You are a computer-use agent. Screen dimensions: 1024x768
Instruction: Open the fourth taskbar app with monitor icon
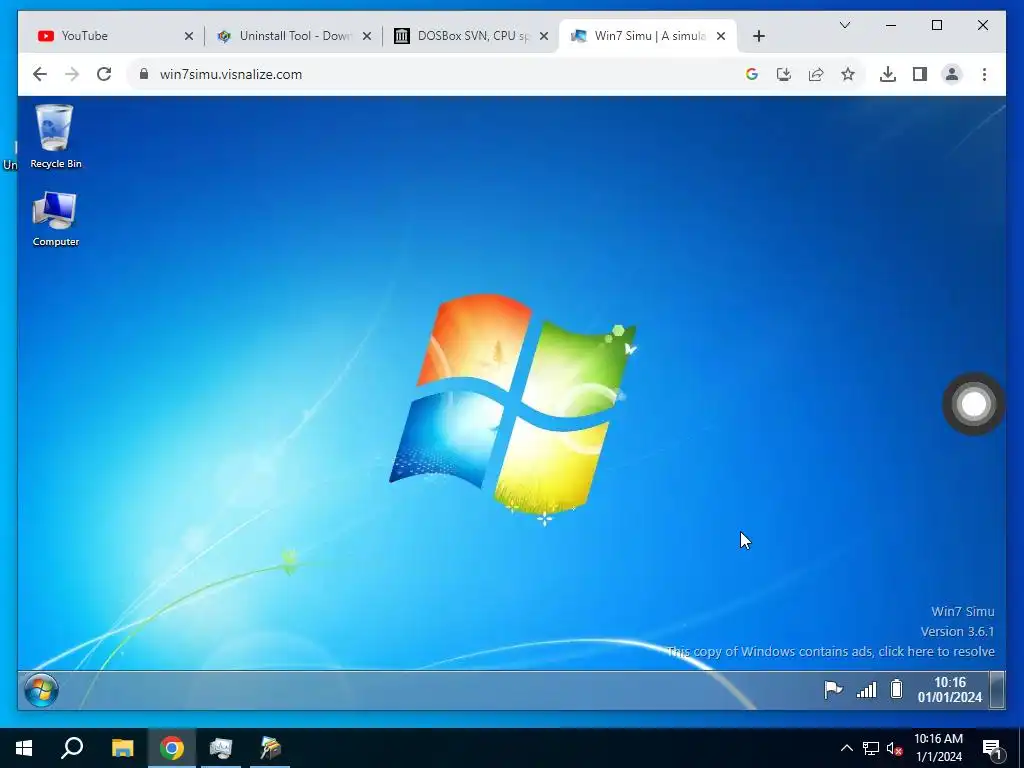click(221, 748)
